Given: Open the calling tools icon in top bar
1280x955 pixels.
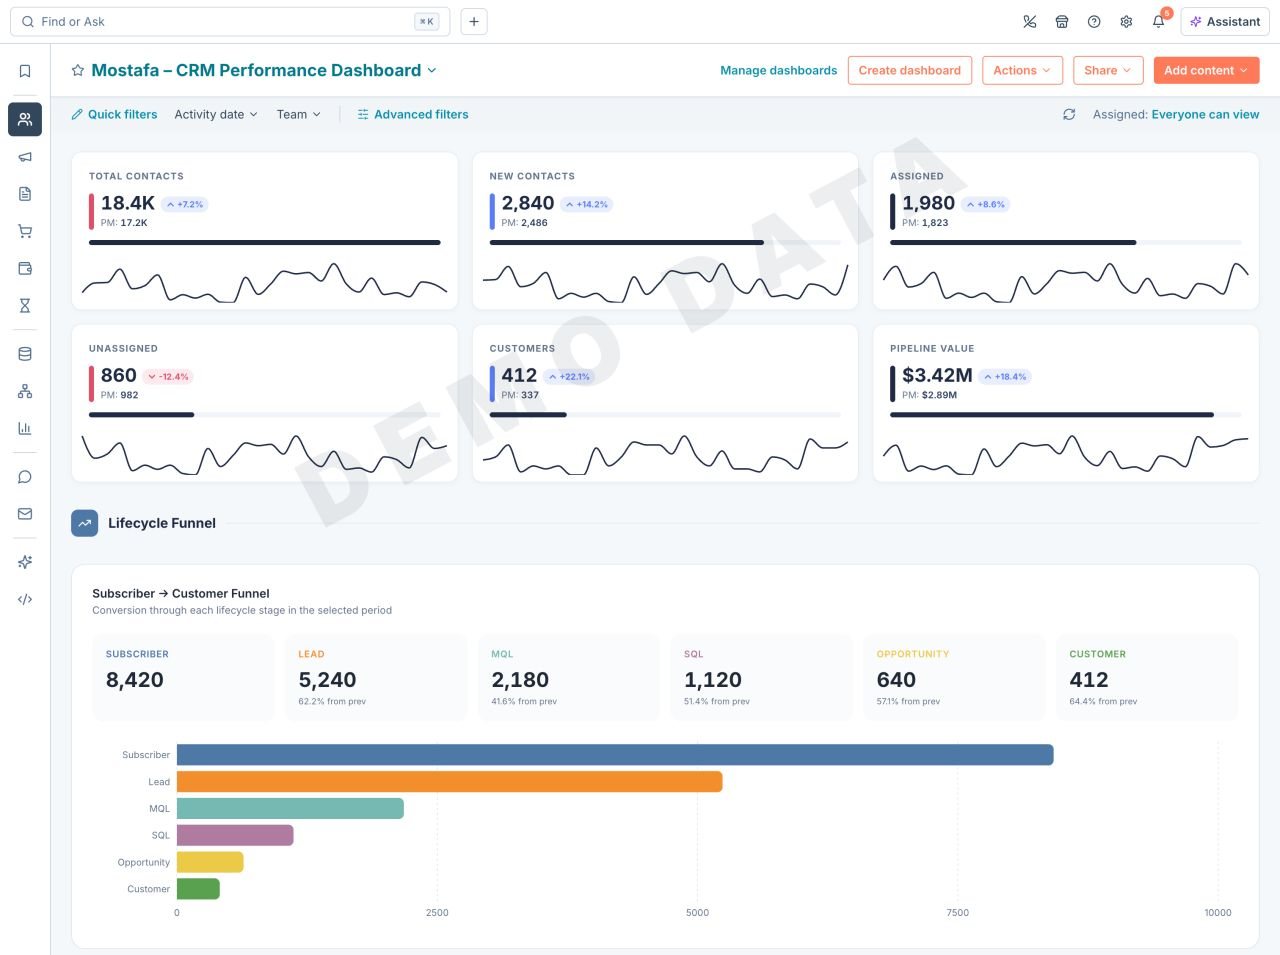Looking at the screenshot, I should [1030, 21].
